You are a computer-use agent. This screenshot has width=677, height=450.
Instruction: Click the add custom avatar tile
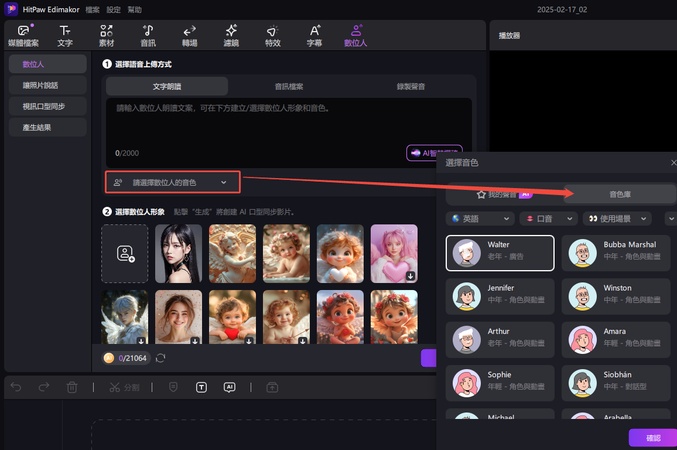[x=125, y=254]
